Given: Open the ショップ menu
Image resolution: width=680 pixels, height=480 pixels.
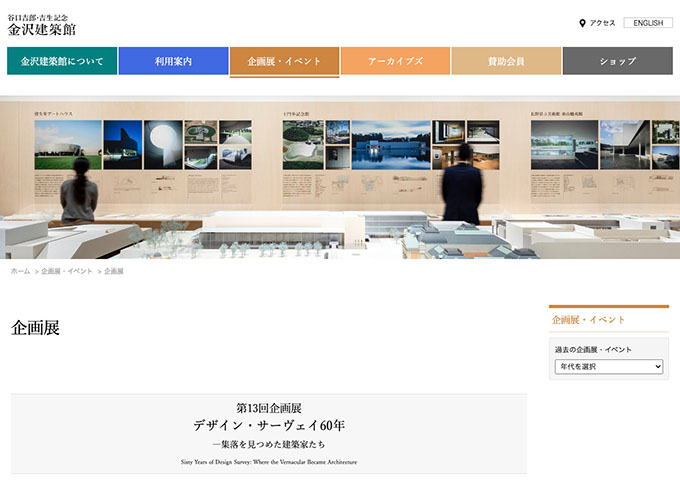Looking at the screenshot, I should pyautogui.click(x=618, y=61).
